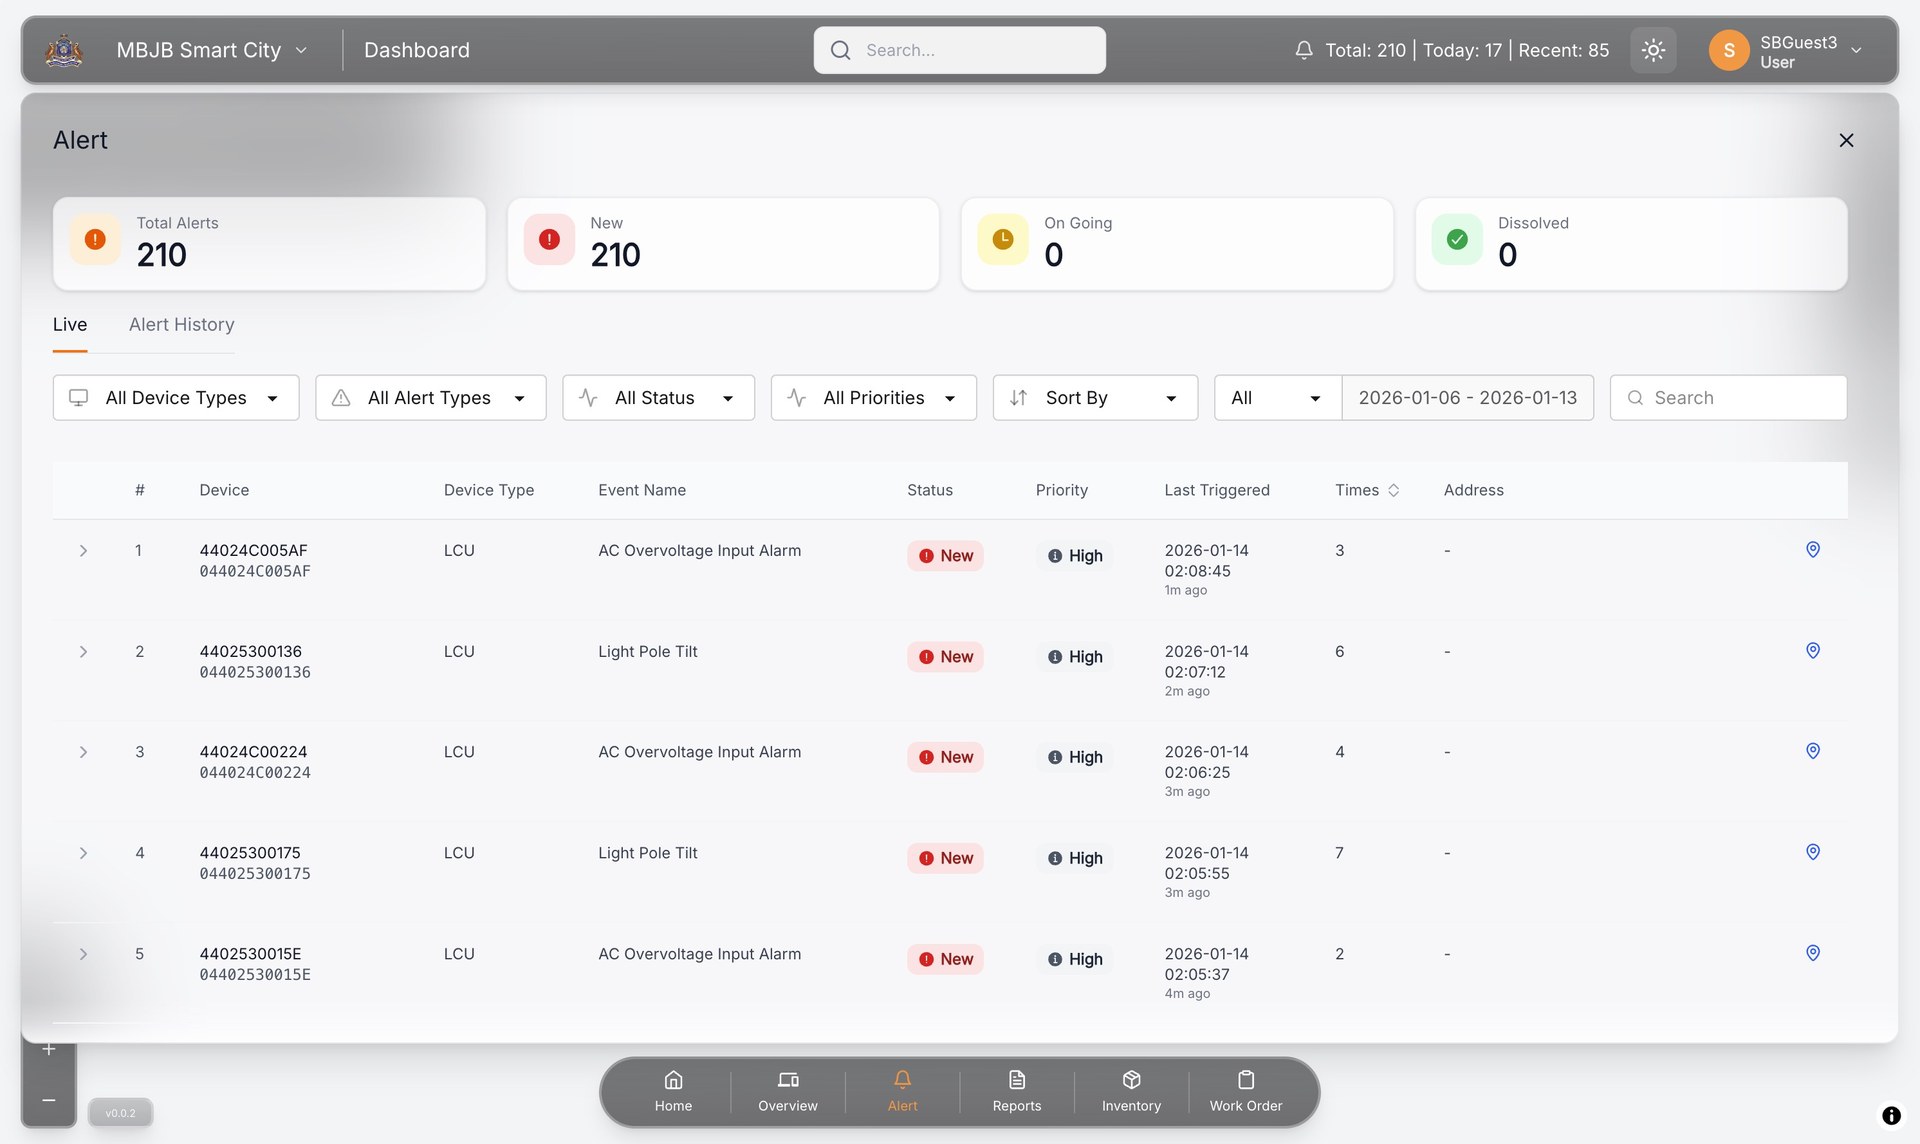This screenshot has height=1144, width=1920.
Task: Open All Alert Types dropdown
Action: coord(430,398)
